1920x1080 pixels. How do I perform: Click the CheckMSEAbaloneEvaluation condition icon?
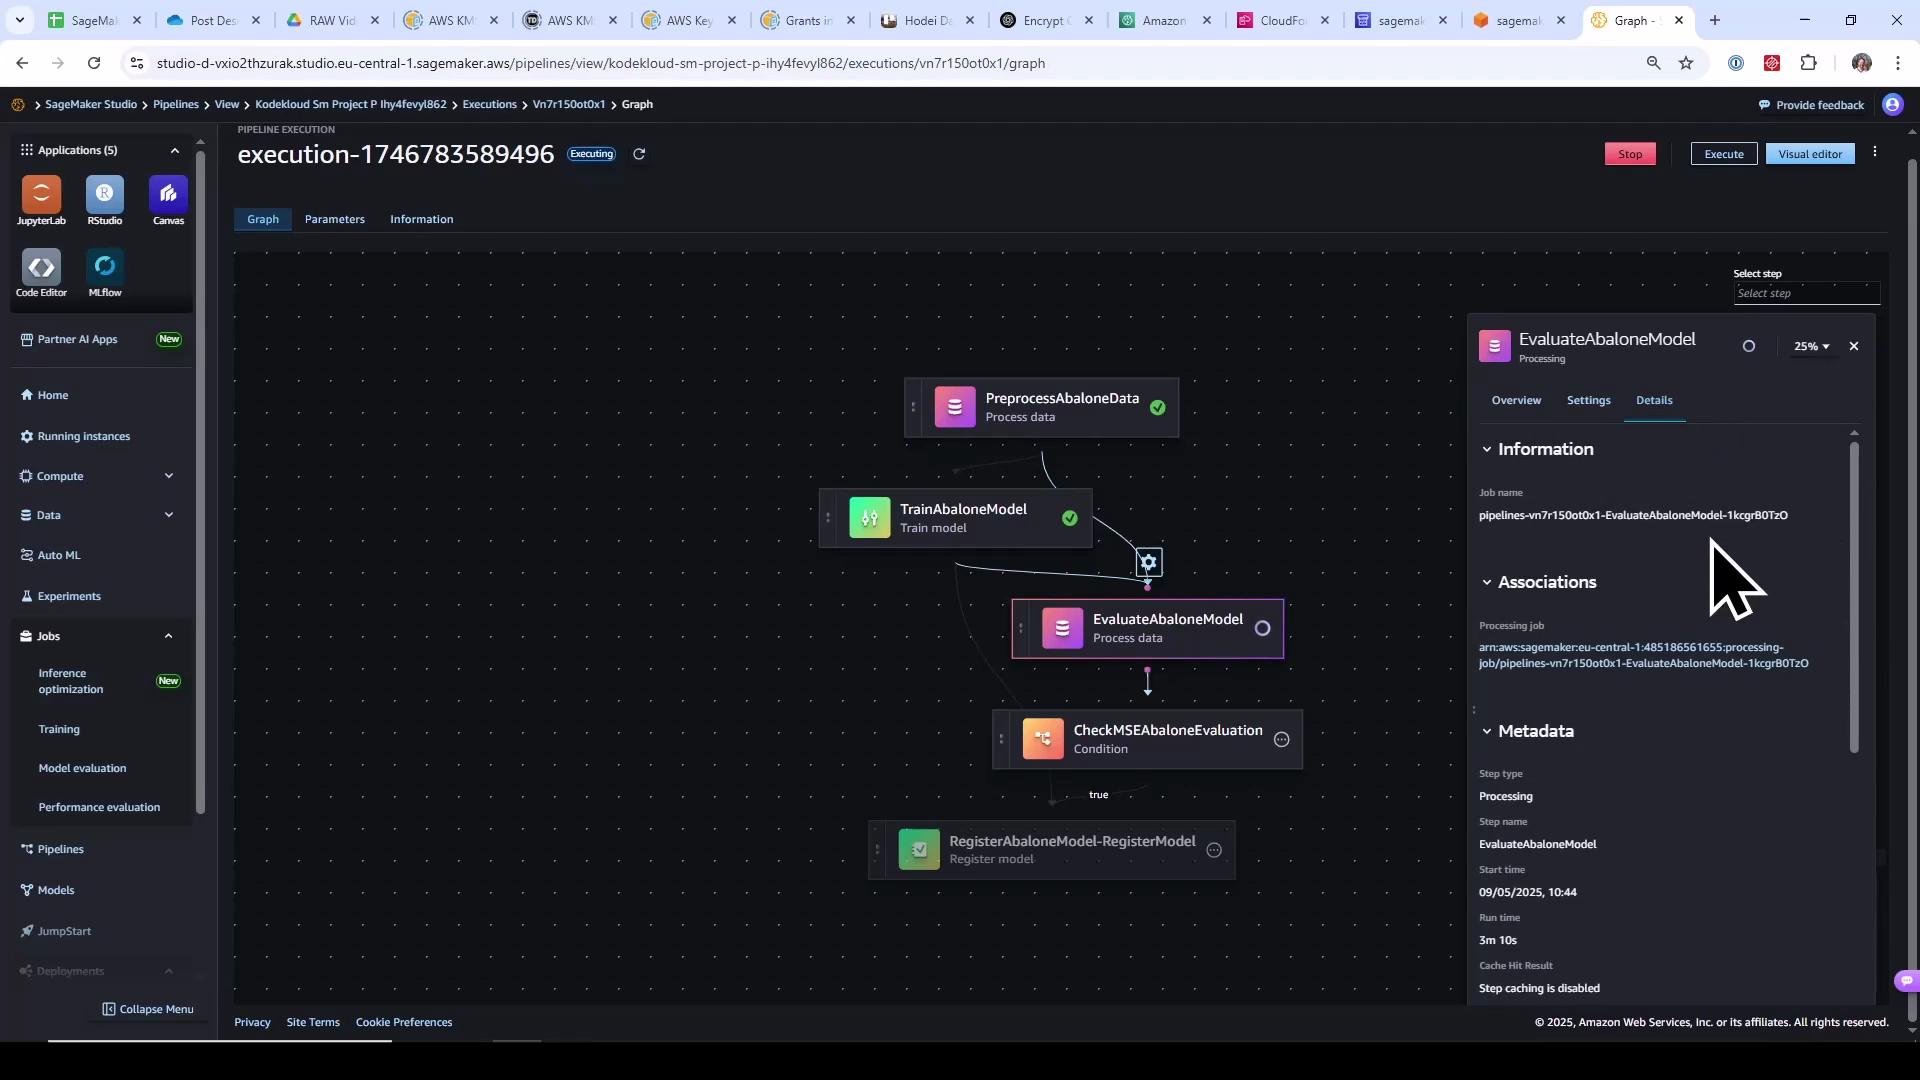point(1043,739)
